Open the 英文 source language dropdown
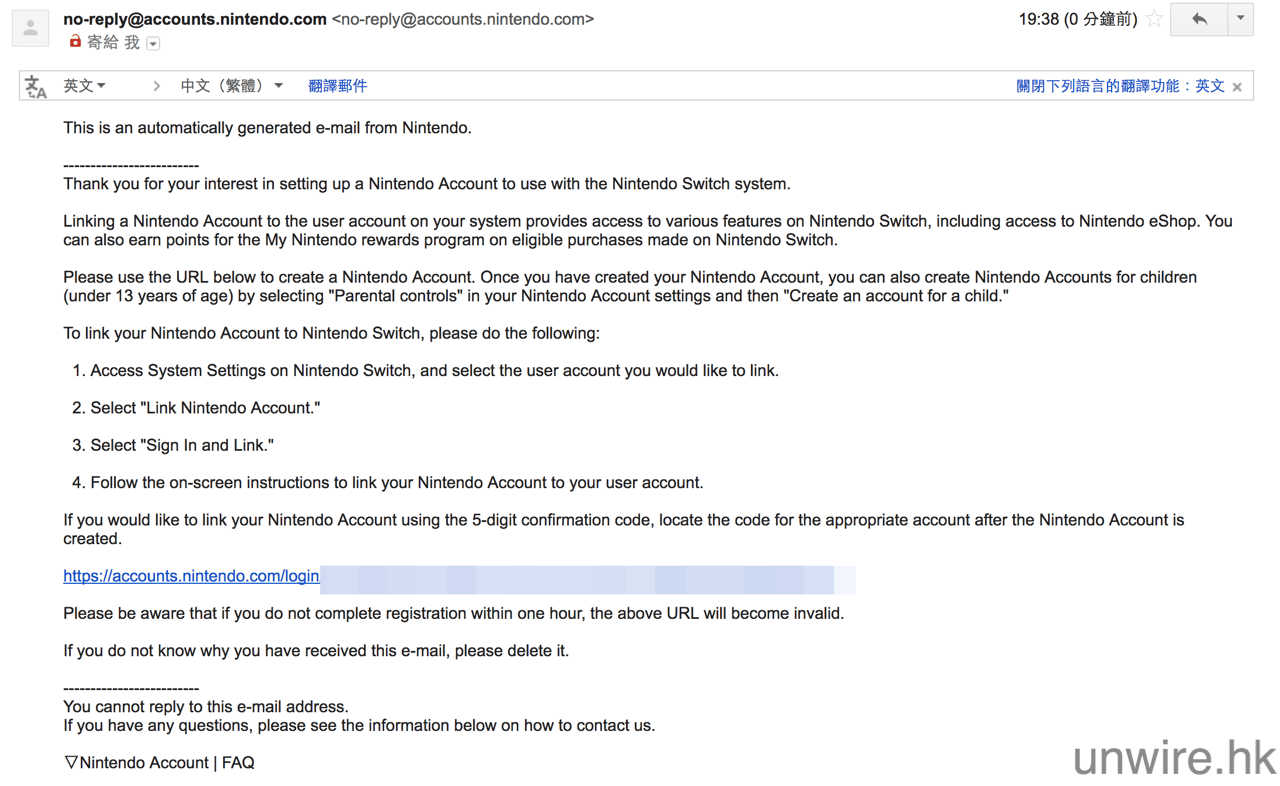 [x=85, y=86]
